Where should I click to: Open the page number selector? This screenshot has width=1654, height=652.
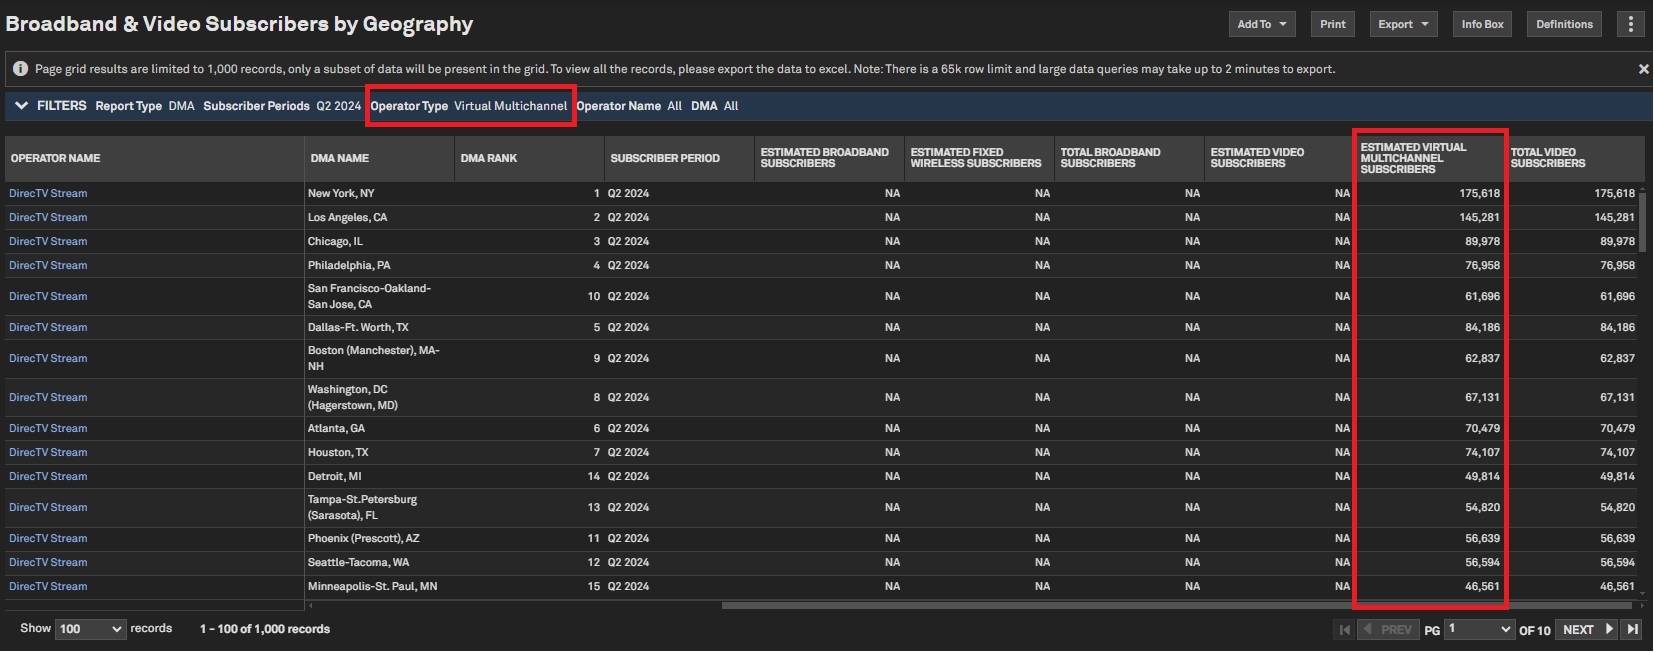(x=1479, y=629)
